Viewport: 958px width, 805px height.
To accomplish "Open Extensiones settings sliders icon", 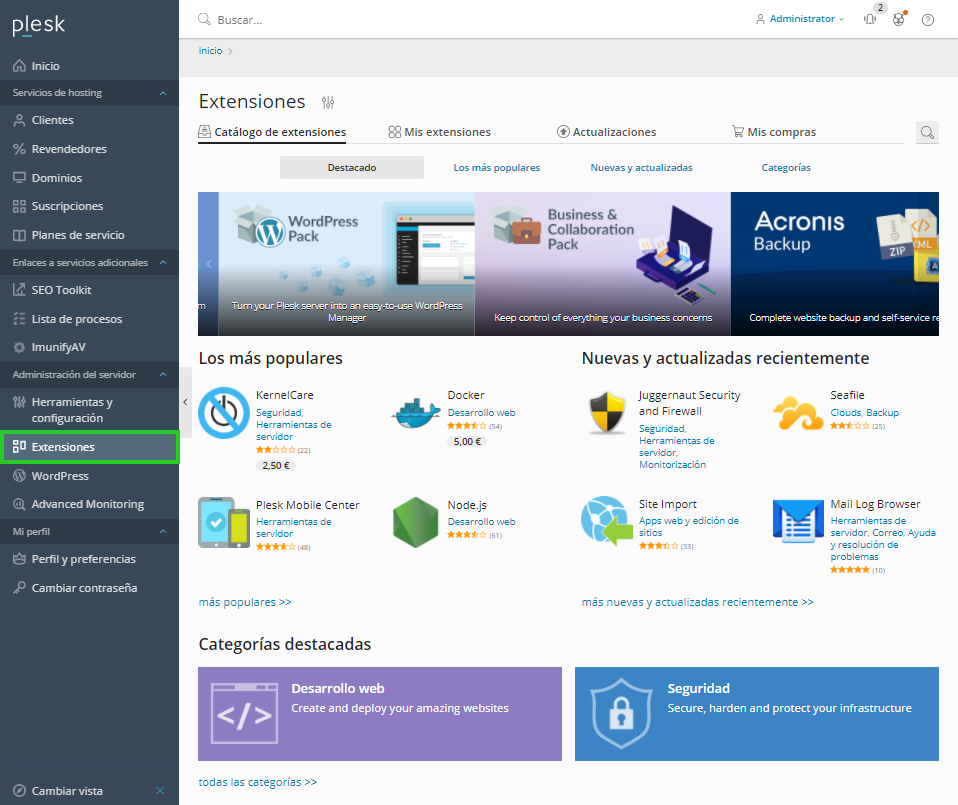I will tap(328, 102).
